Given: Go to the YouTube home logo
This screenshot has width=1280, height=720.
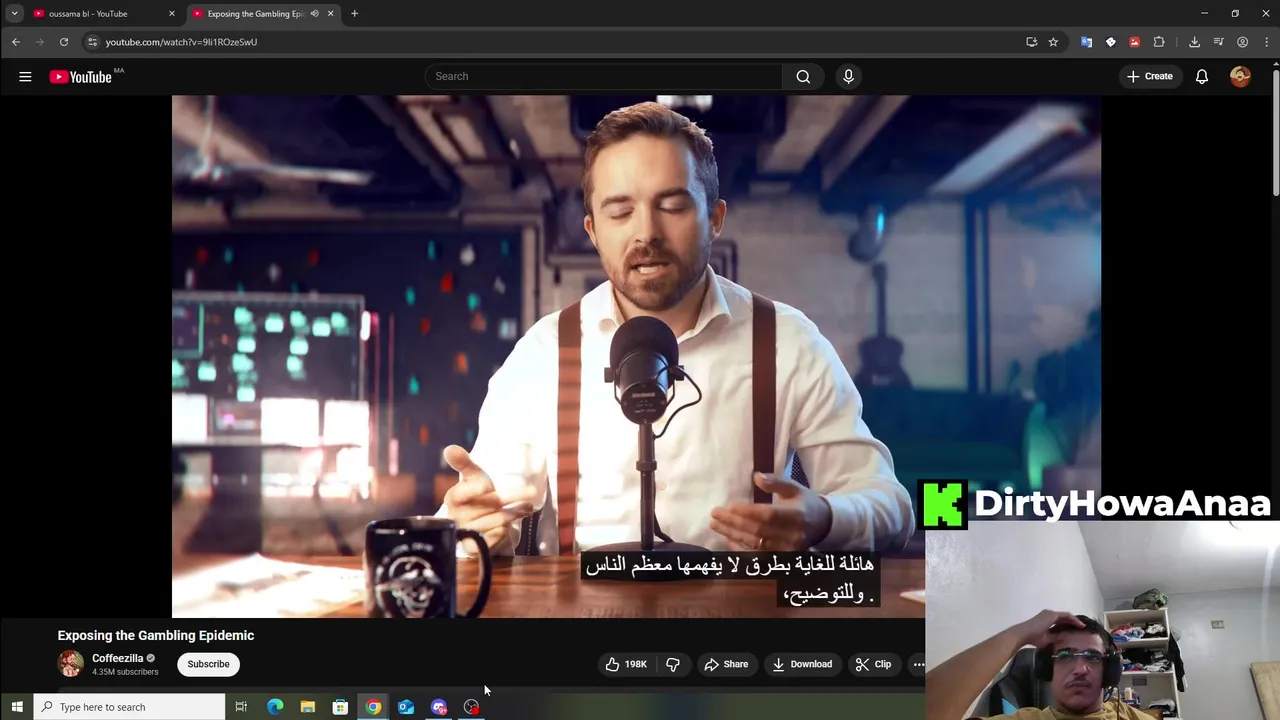Looking at the screenshot, I should point(81,77).
